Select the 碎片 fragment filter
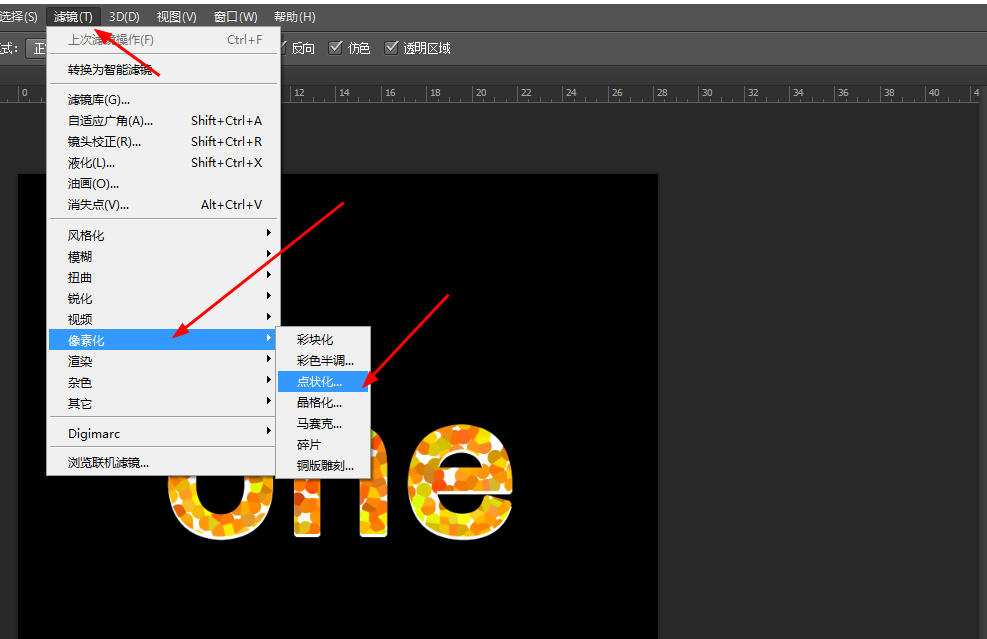The image size is (987, 639). 312,444
